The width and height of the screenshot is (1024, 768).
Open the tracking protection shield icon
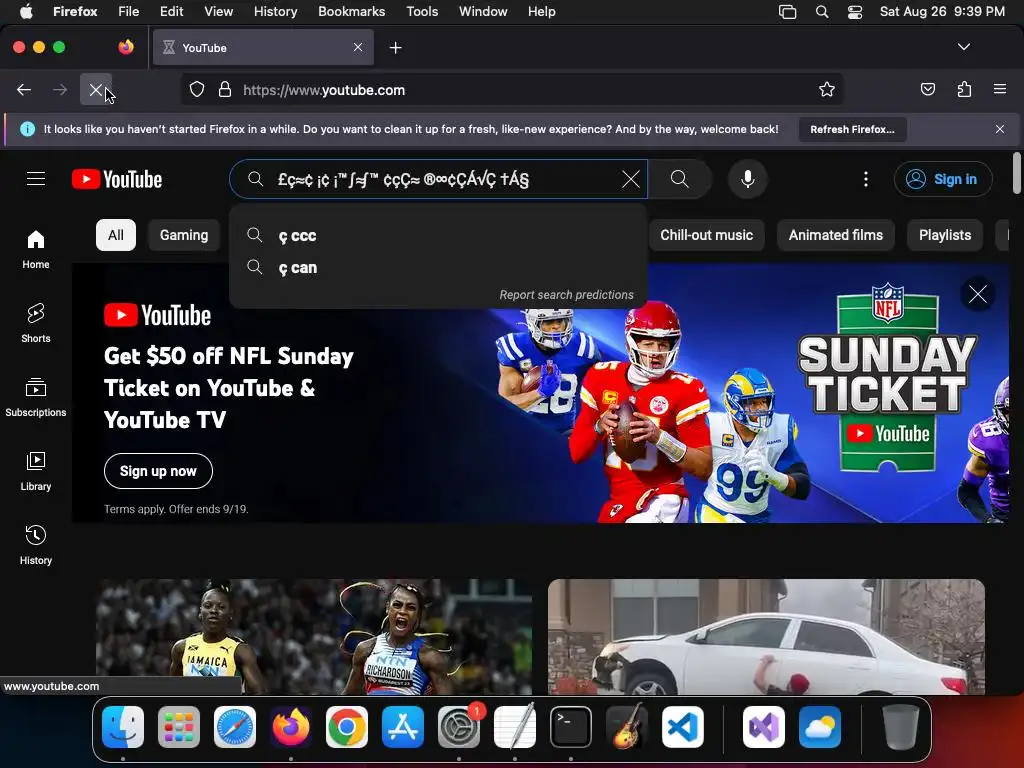click(197, 89)
